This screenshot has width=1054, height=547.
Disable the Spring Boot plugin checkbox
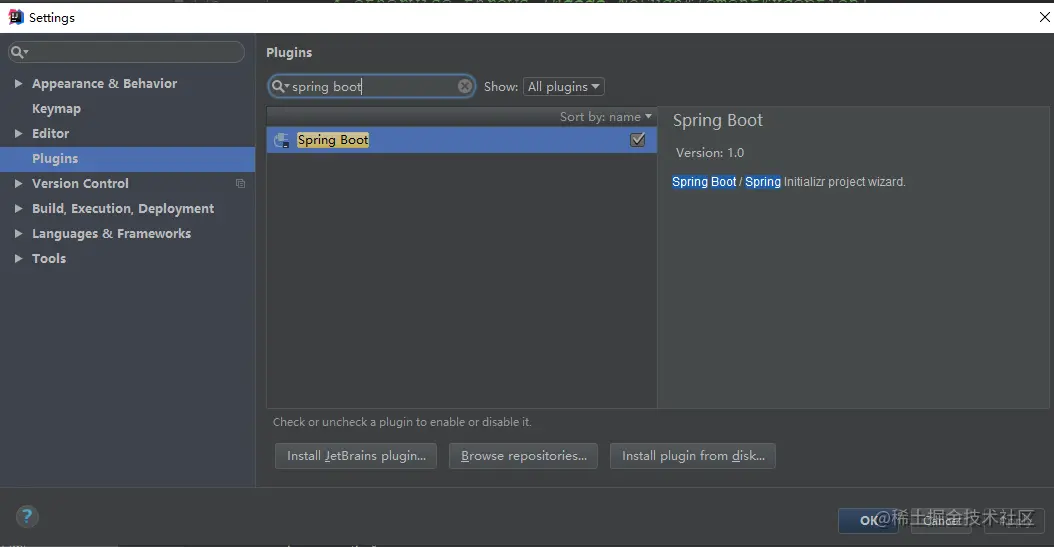637,140
